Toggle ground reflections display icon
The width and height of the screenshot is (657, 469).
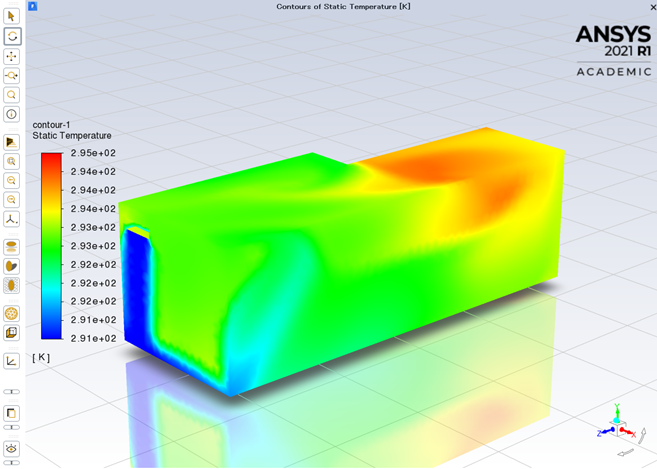coord(11,247)
